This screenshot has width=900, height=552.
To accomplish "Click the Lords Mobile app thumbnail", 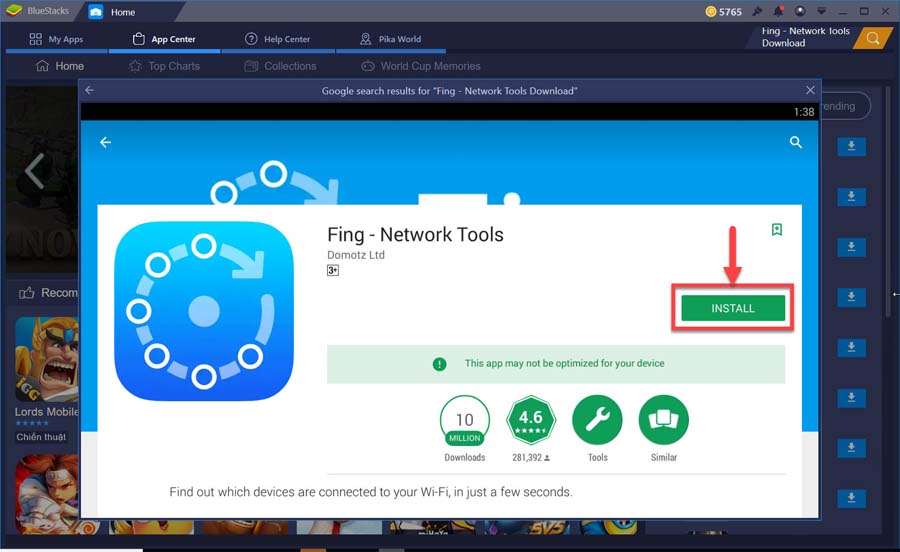I will pos(47,359).
